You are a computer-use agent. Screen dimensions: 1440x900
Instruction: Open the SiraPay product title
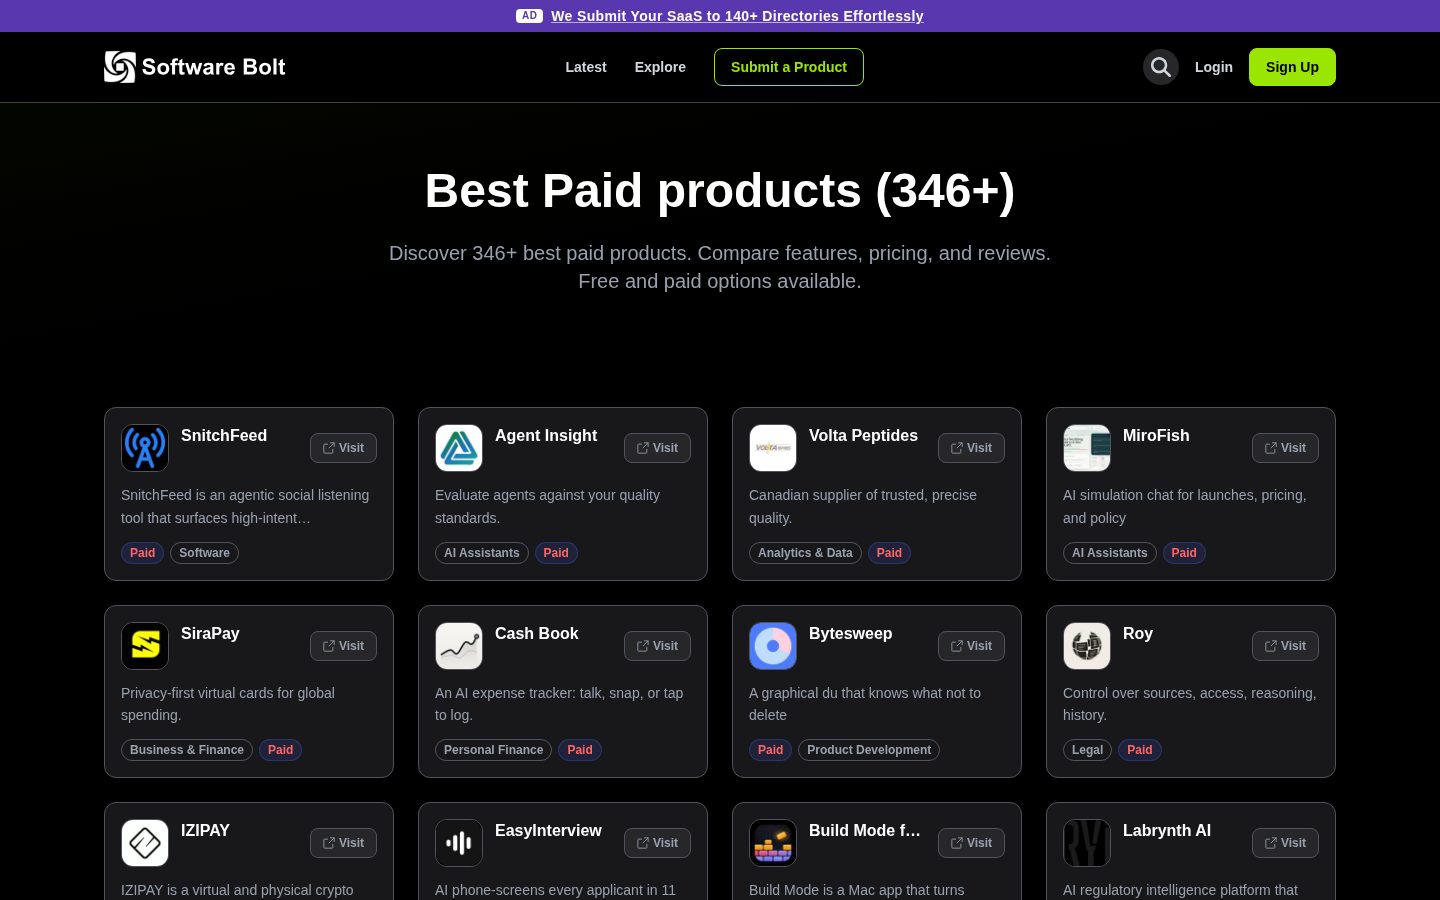pyautogui.click(x=210, y=634)
